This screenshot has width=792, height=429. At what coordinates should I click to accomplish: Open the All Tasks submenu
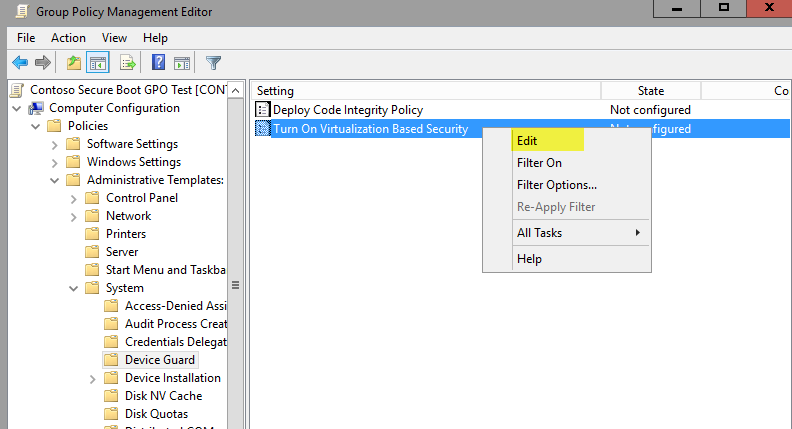[x=567, y=233]
